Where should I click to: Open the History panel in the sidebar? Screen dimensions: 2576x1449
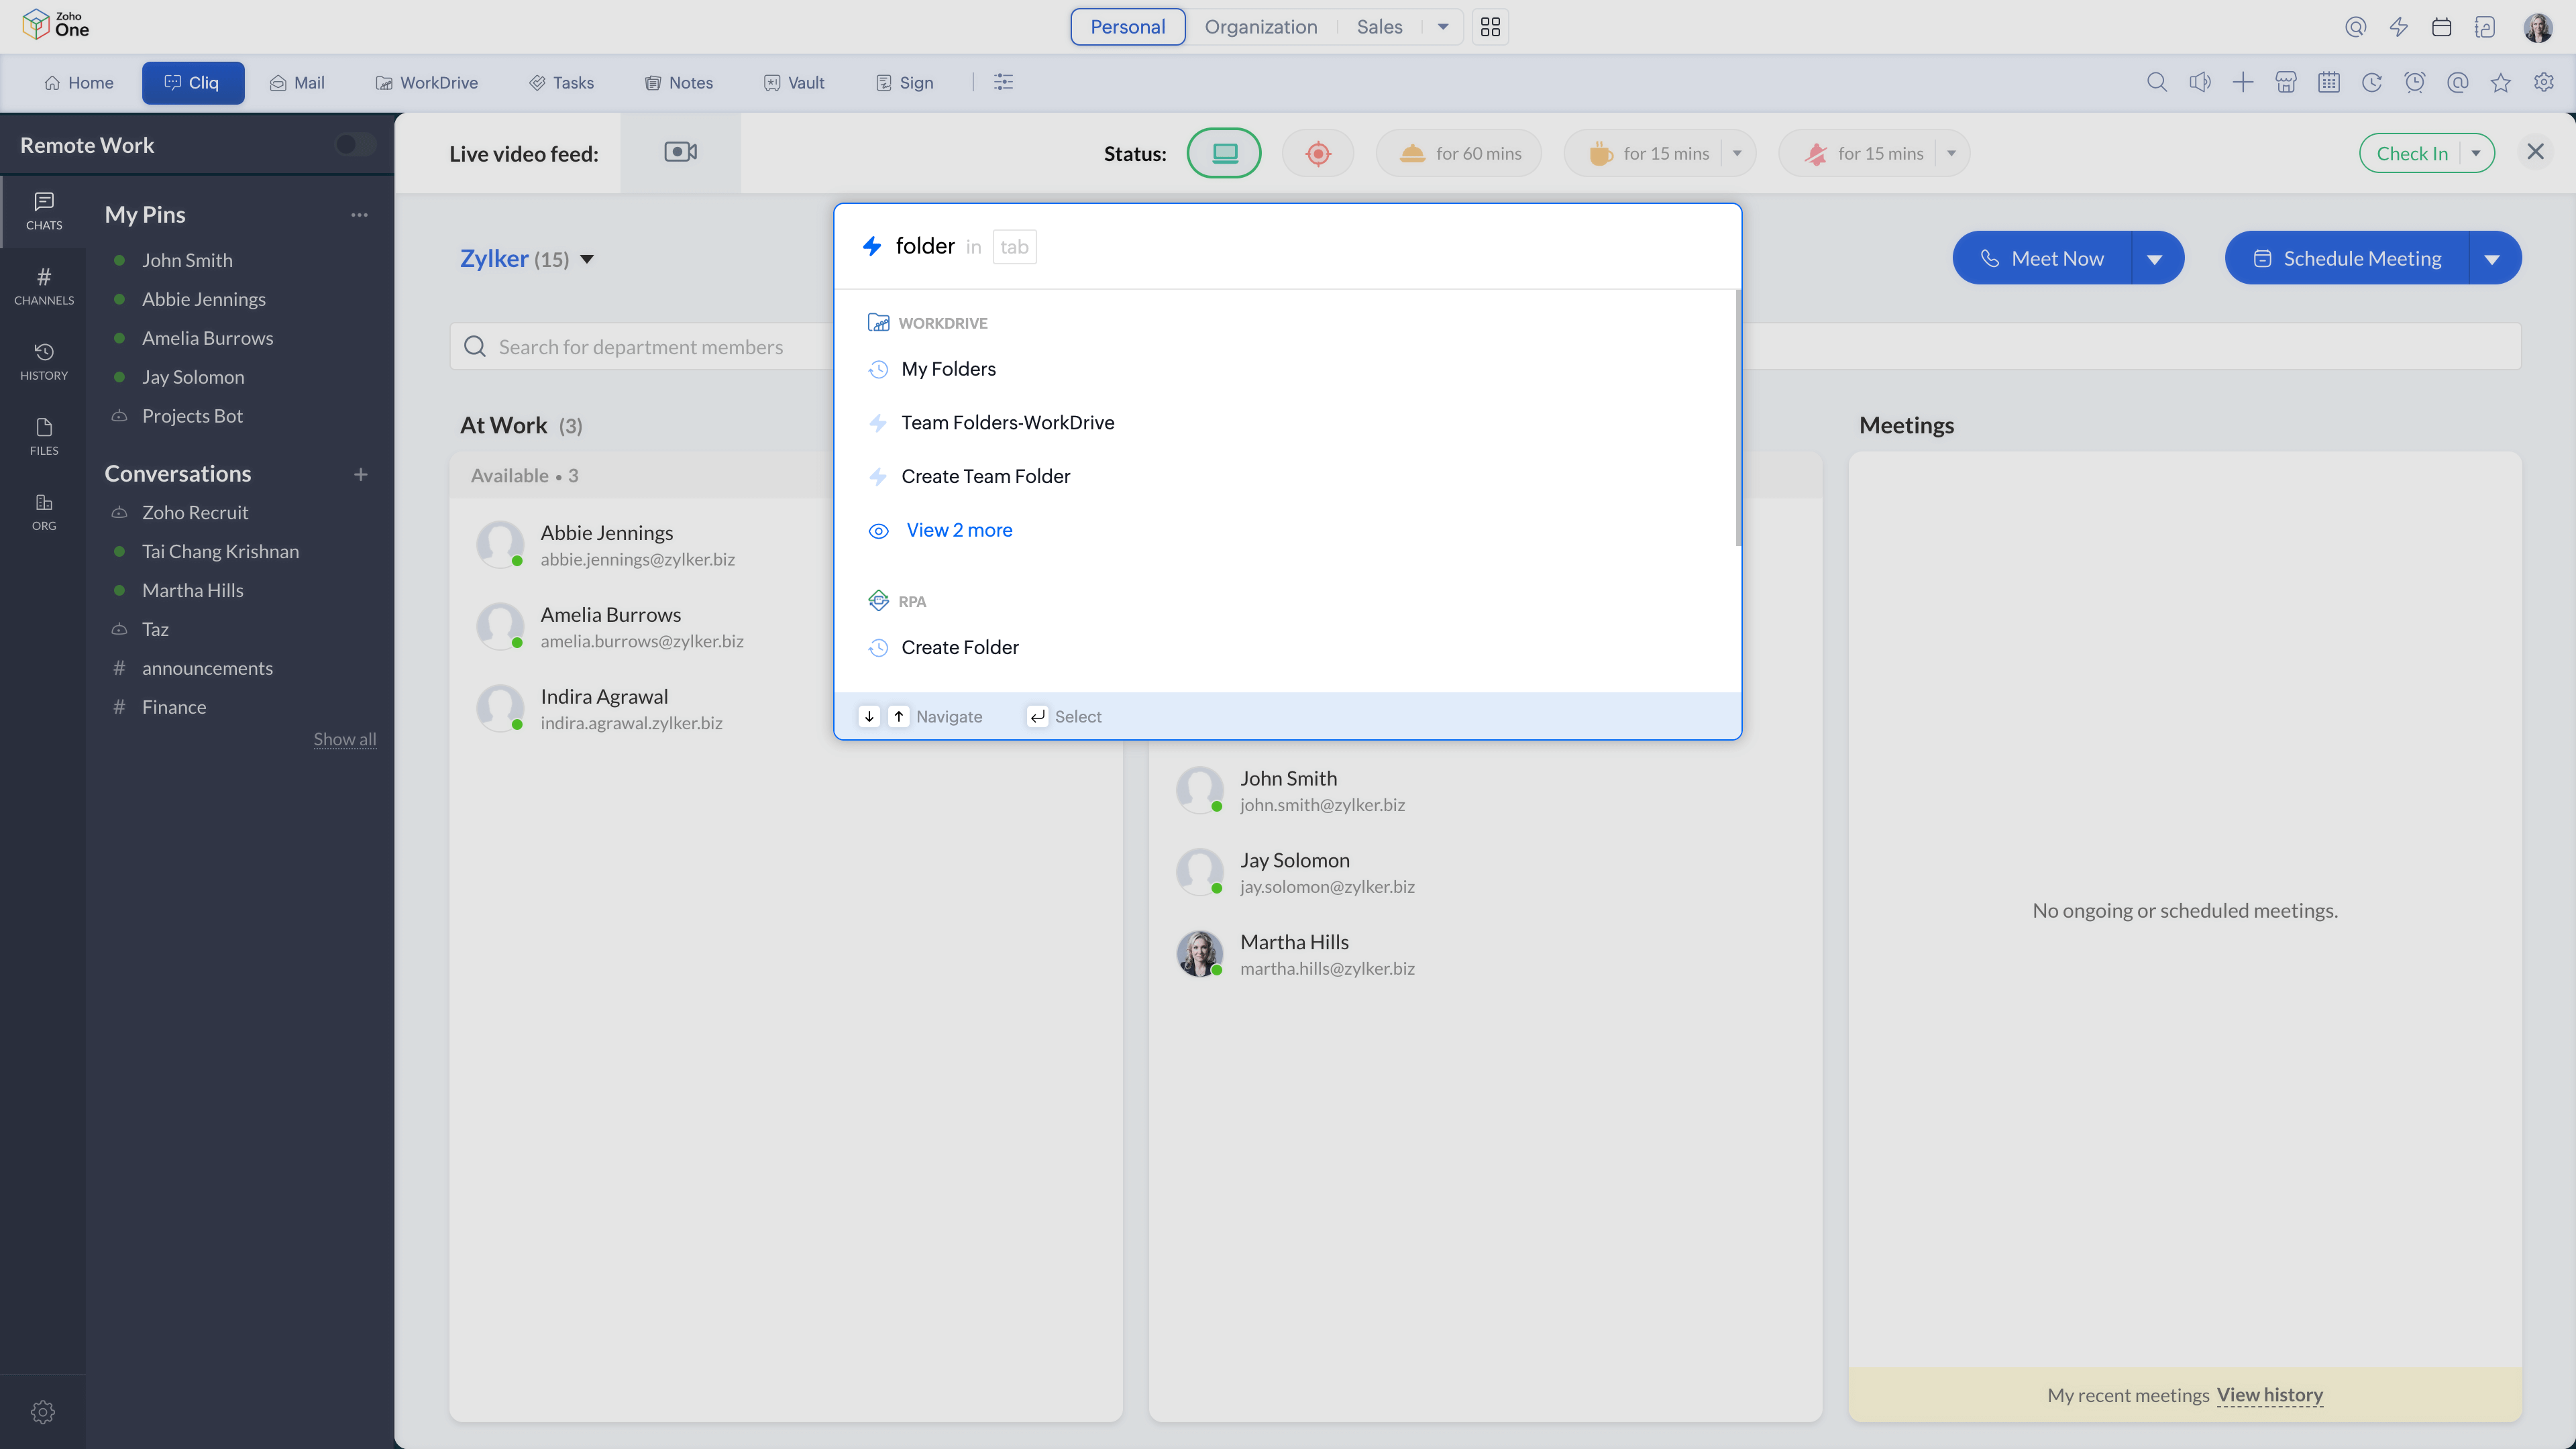click(43, 361)
